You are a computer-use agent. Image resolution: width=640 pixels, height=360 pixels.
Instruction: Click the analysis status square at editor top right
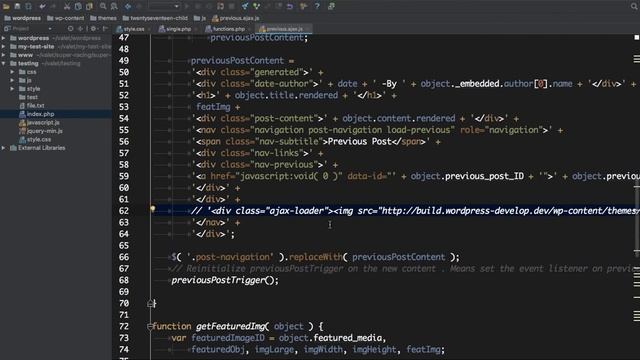click(636, 38)
